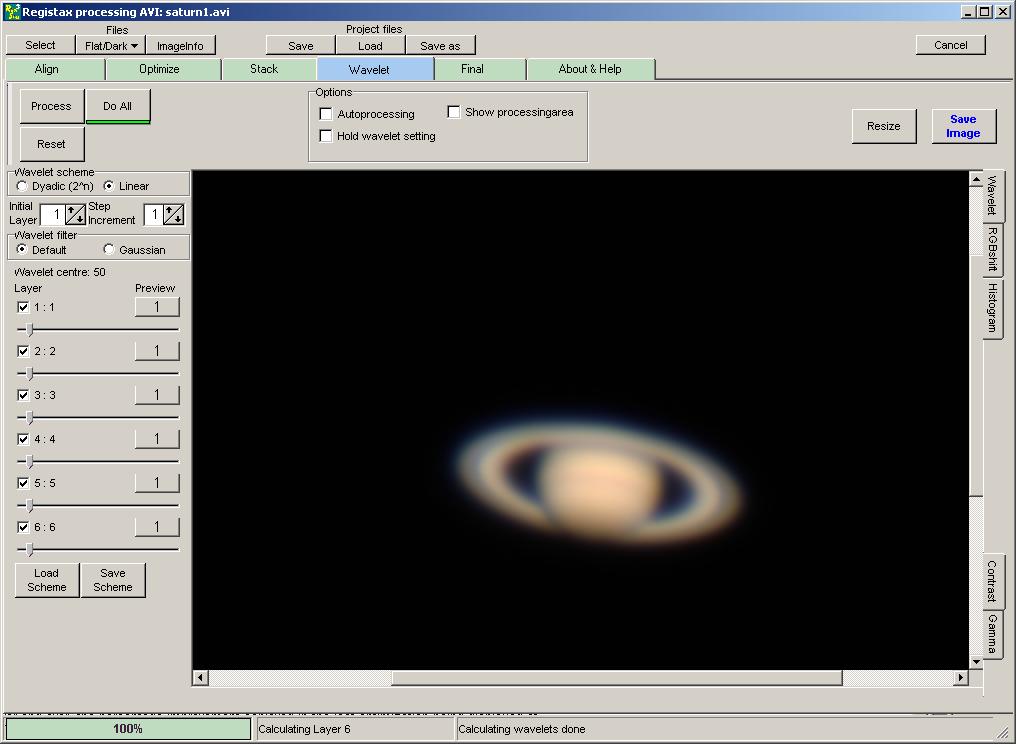Viewport: 1016px width, 744px height.
Task: Click Preview button for layer 2 : 2
Action: point(157,351)
